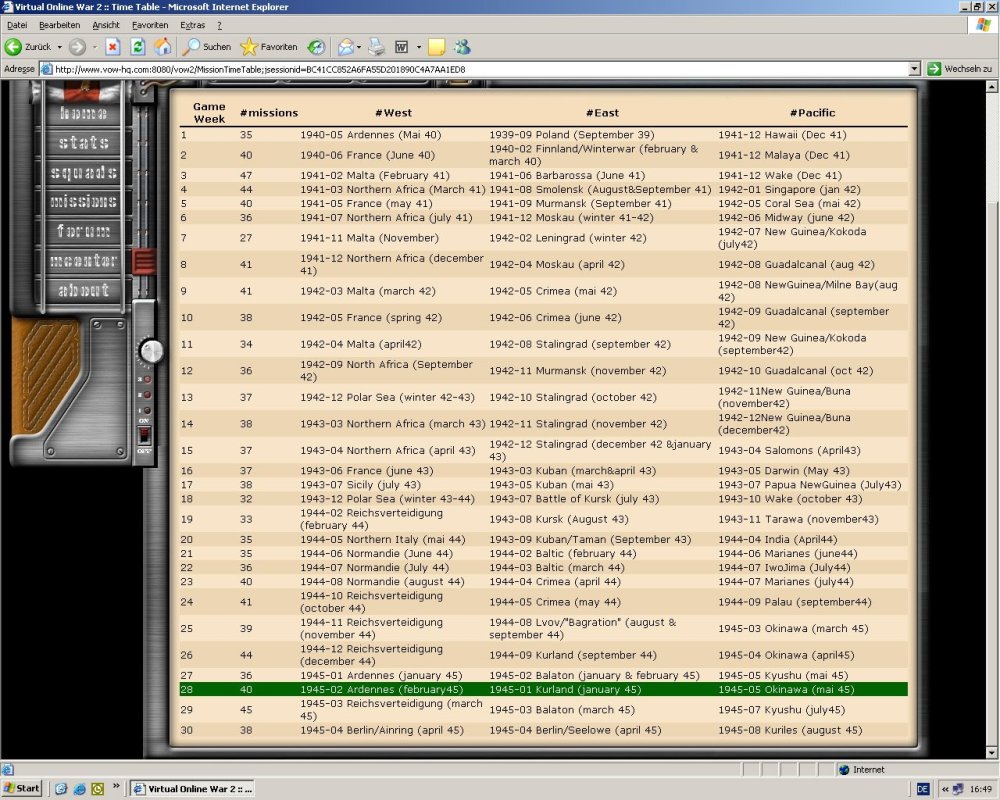
Task: Open the Extras menu
Action: (x=192, y=24)
